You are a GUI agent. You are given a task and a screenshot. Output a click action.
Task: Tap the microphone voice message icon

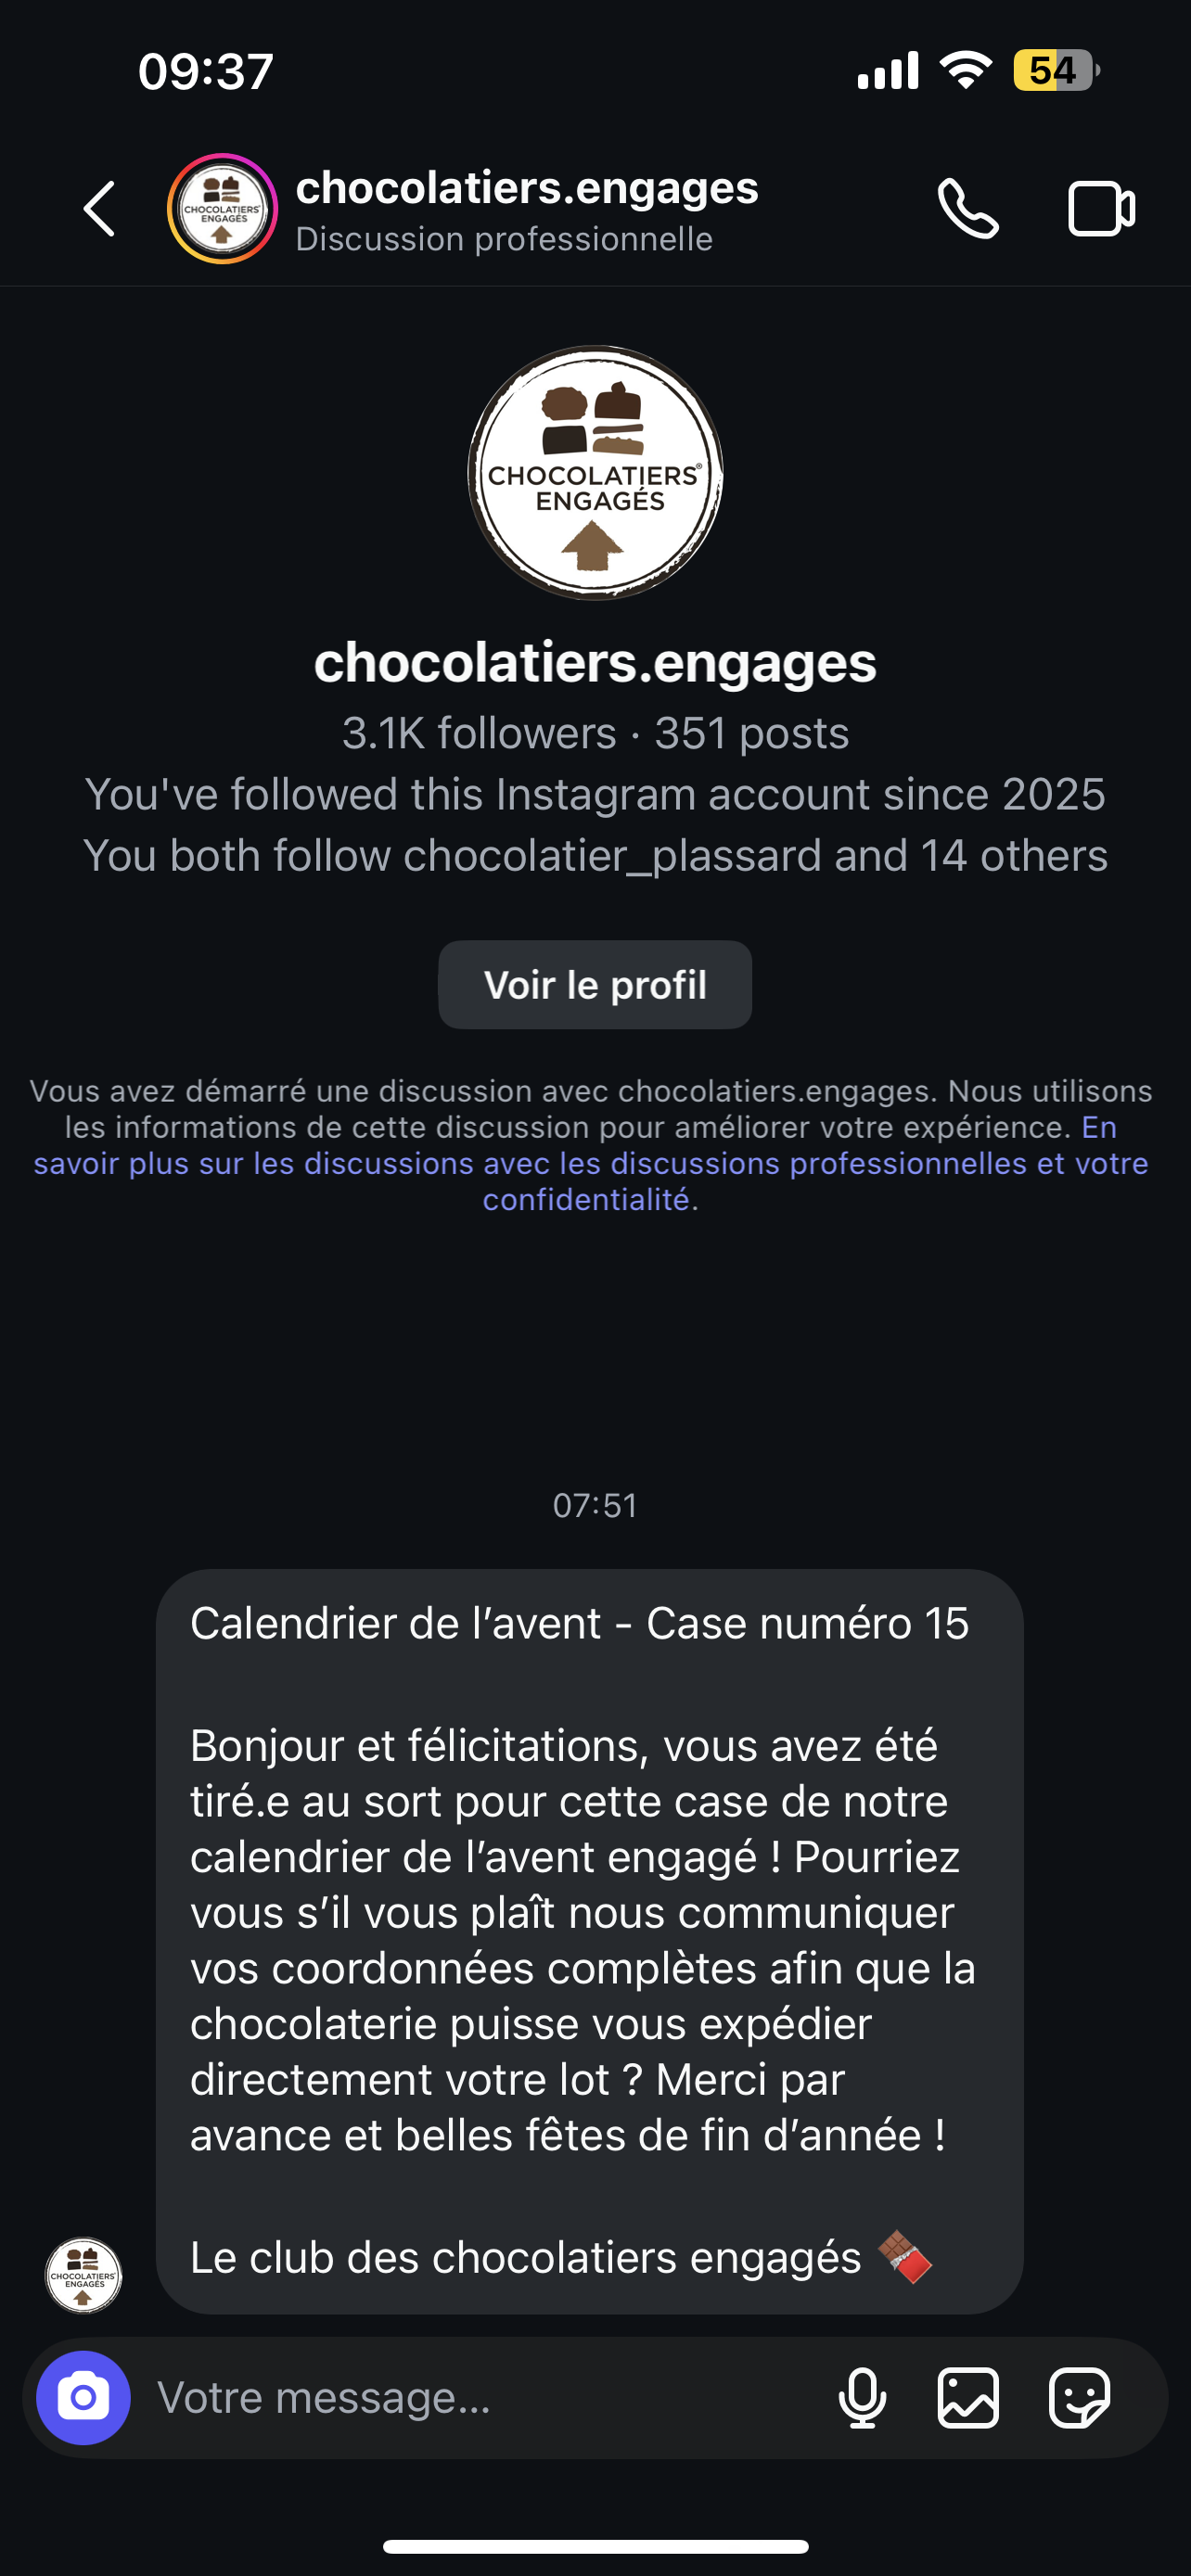pos(862,2397)
